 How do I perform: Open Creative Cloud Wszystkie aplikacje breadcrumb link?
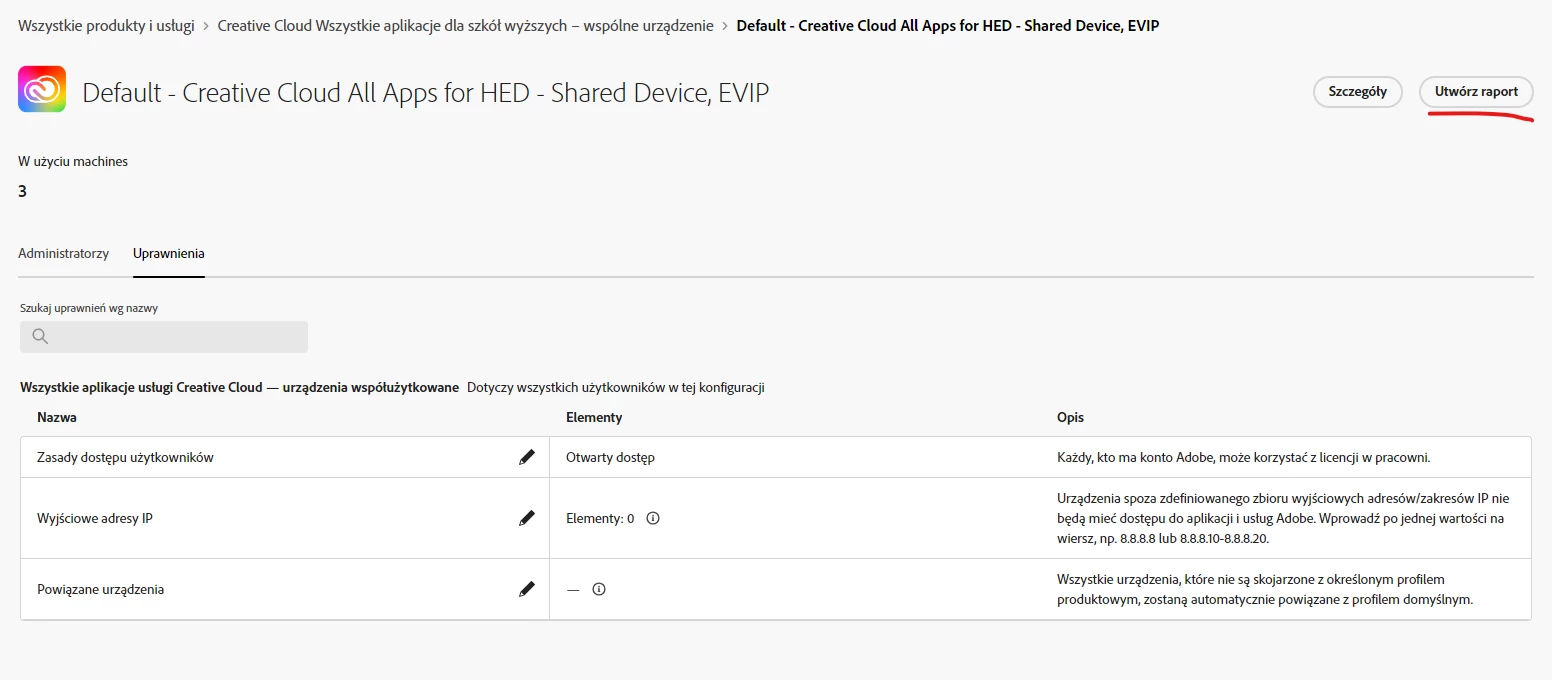pyautogui.click(x=465, y=25)
